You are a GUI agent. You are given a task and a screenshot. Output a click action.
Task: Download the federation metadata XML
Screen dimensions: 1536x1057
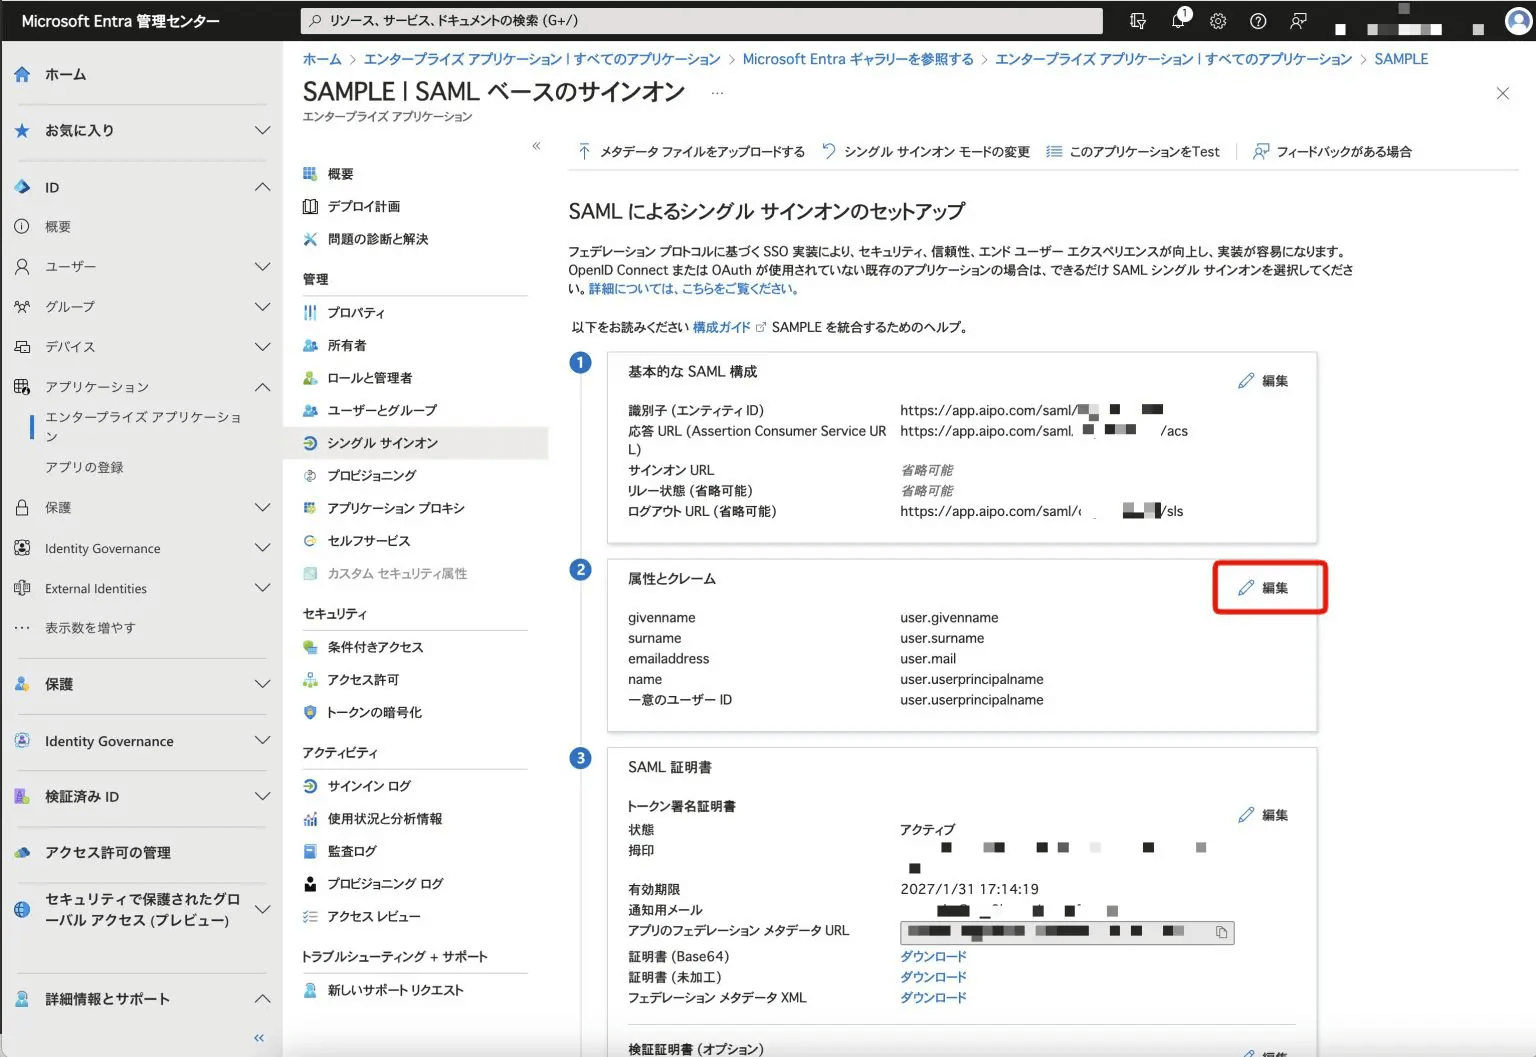click(x=933, y=998)
